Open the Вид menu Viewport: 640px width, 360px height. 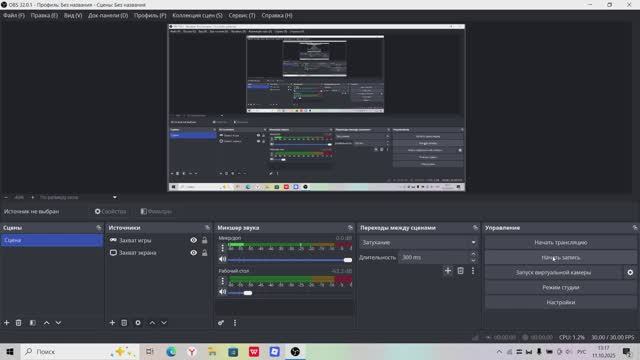pos(73,15)
